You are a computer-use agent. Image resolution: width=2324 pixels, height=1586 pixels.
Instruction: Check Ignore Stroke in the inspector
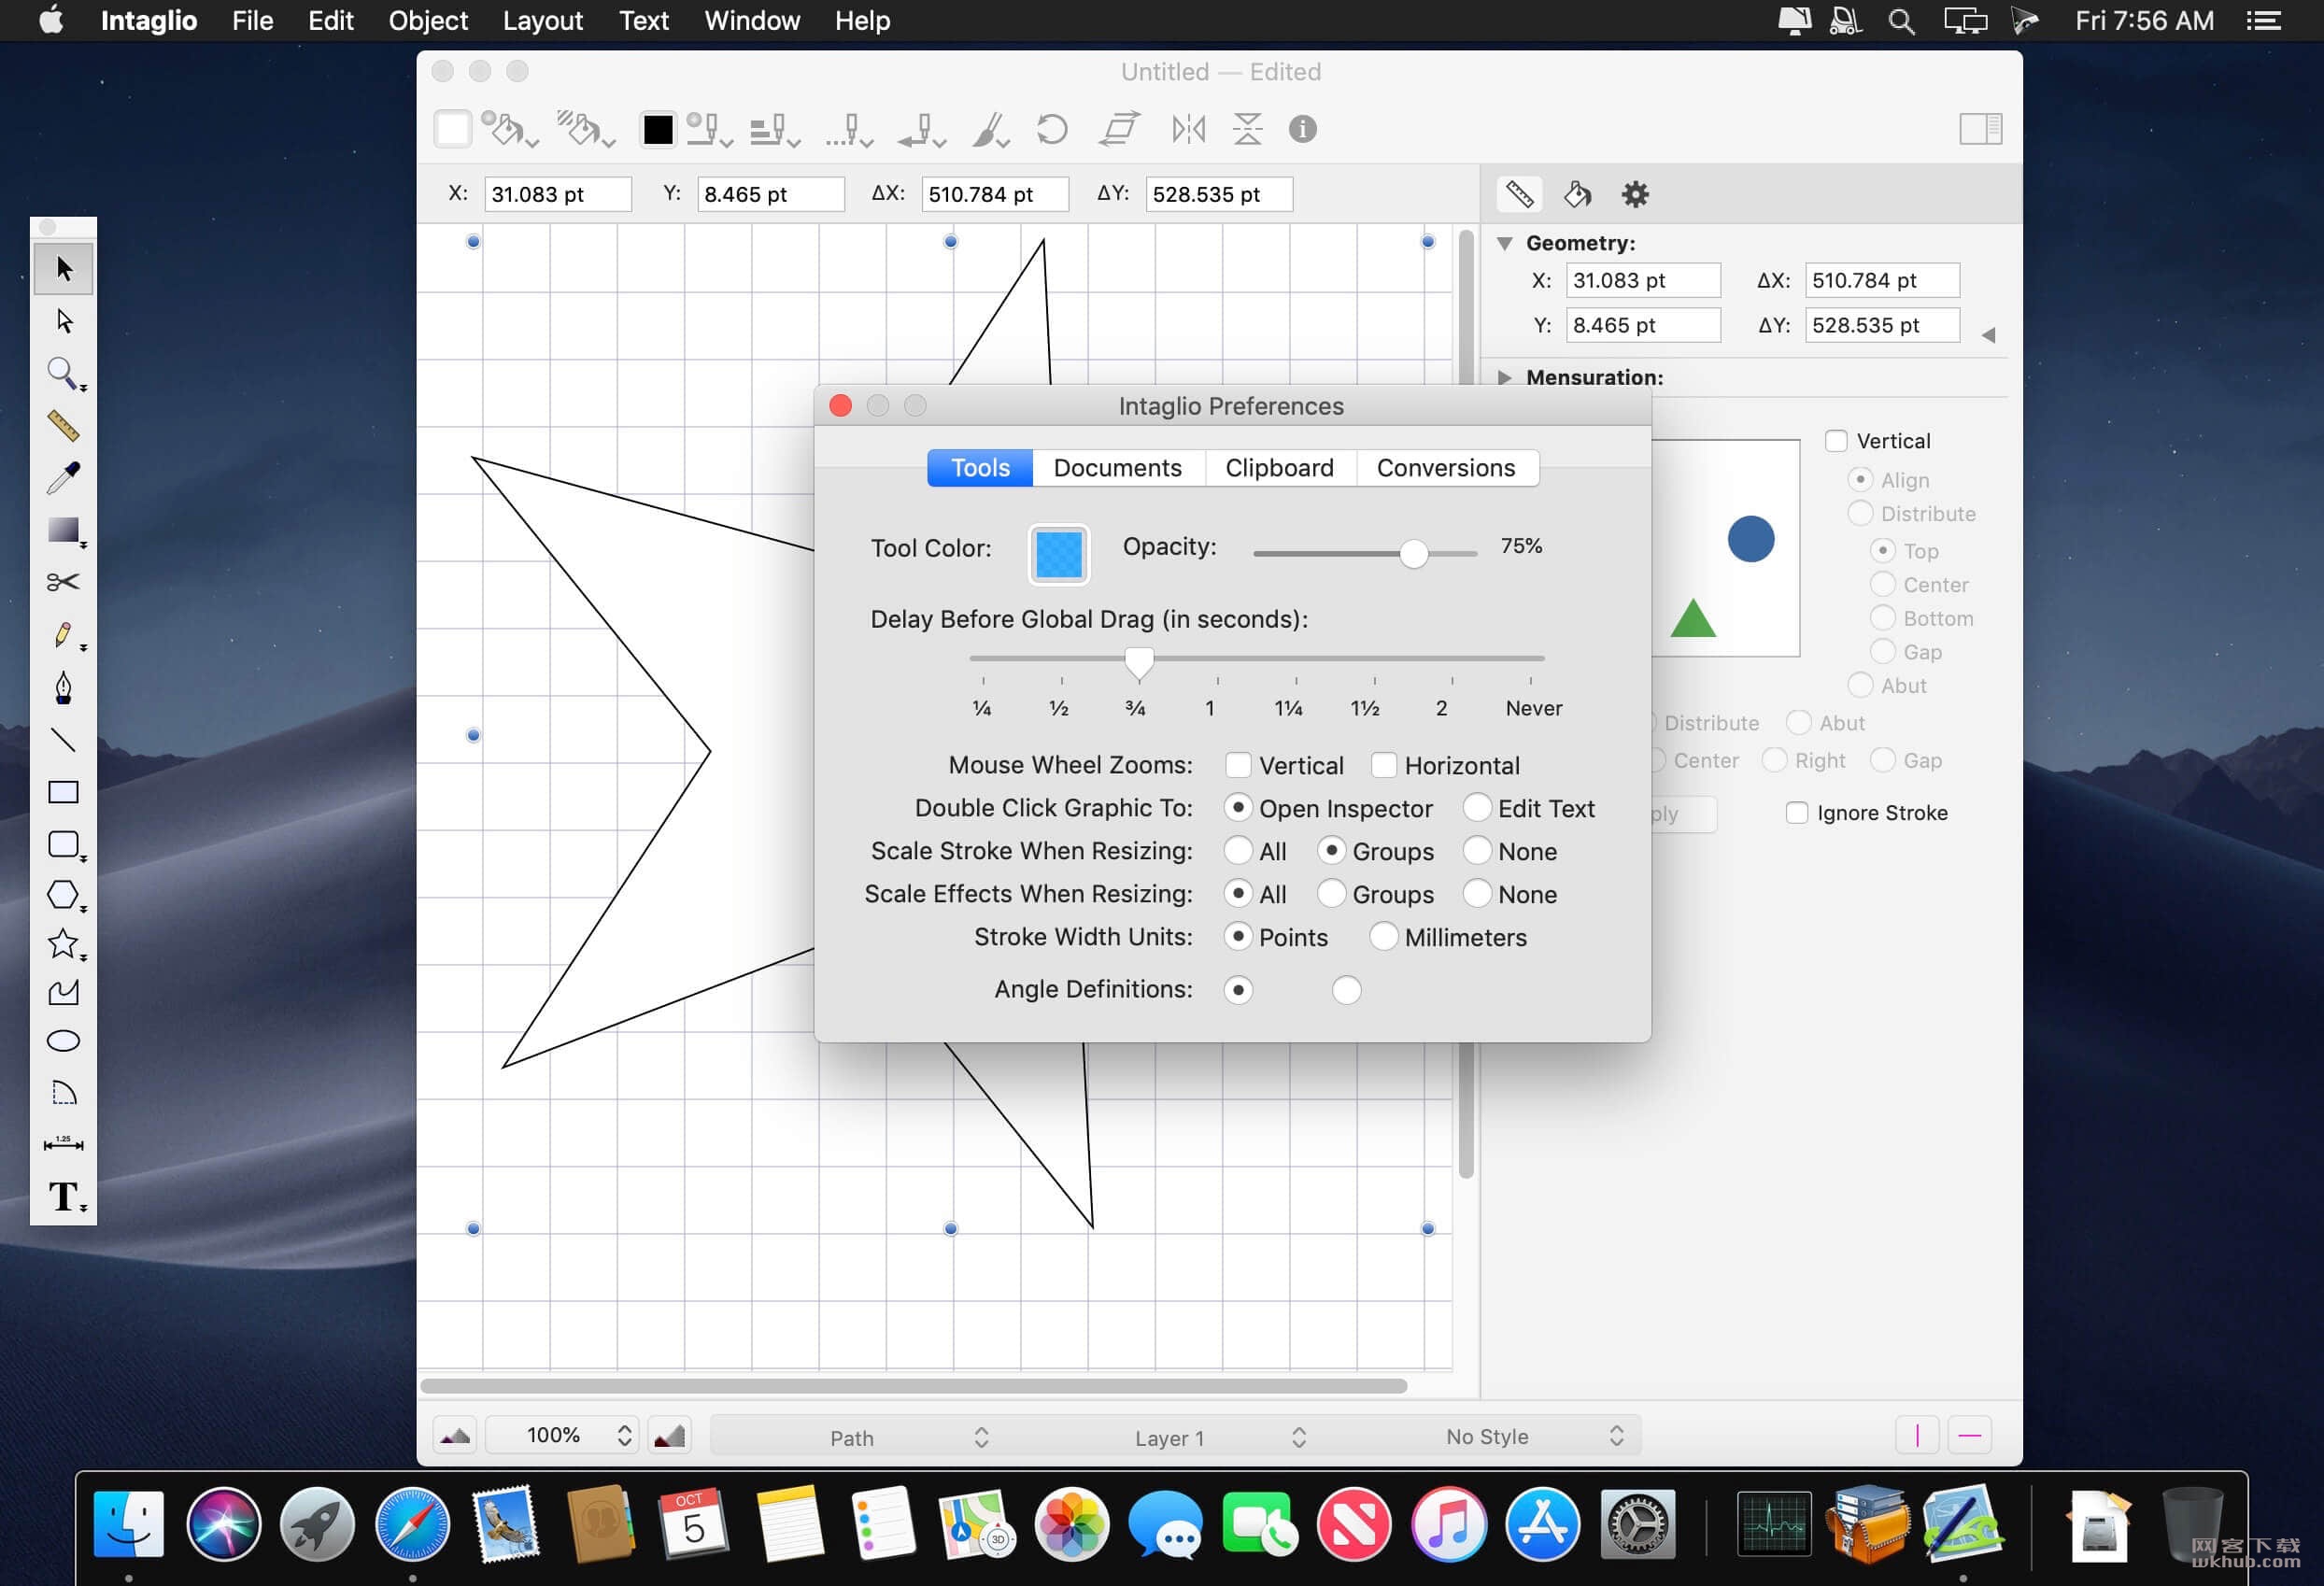point(1797,813)
